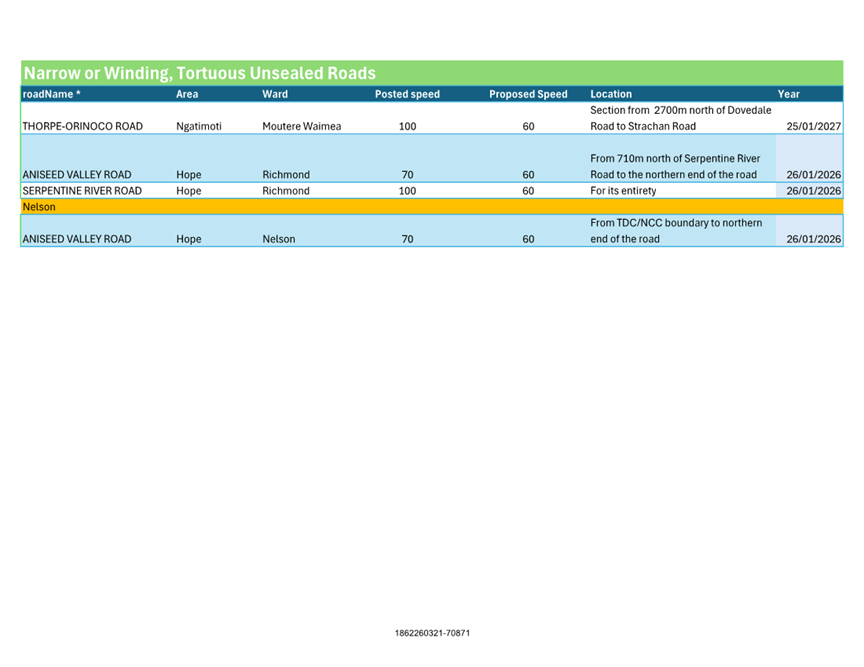Click proposed speed 60 for Thorpe-Orinoco Road

coord(528,126)
